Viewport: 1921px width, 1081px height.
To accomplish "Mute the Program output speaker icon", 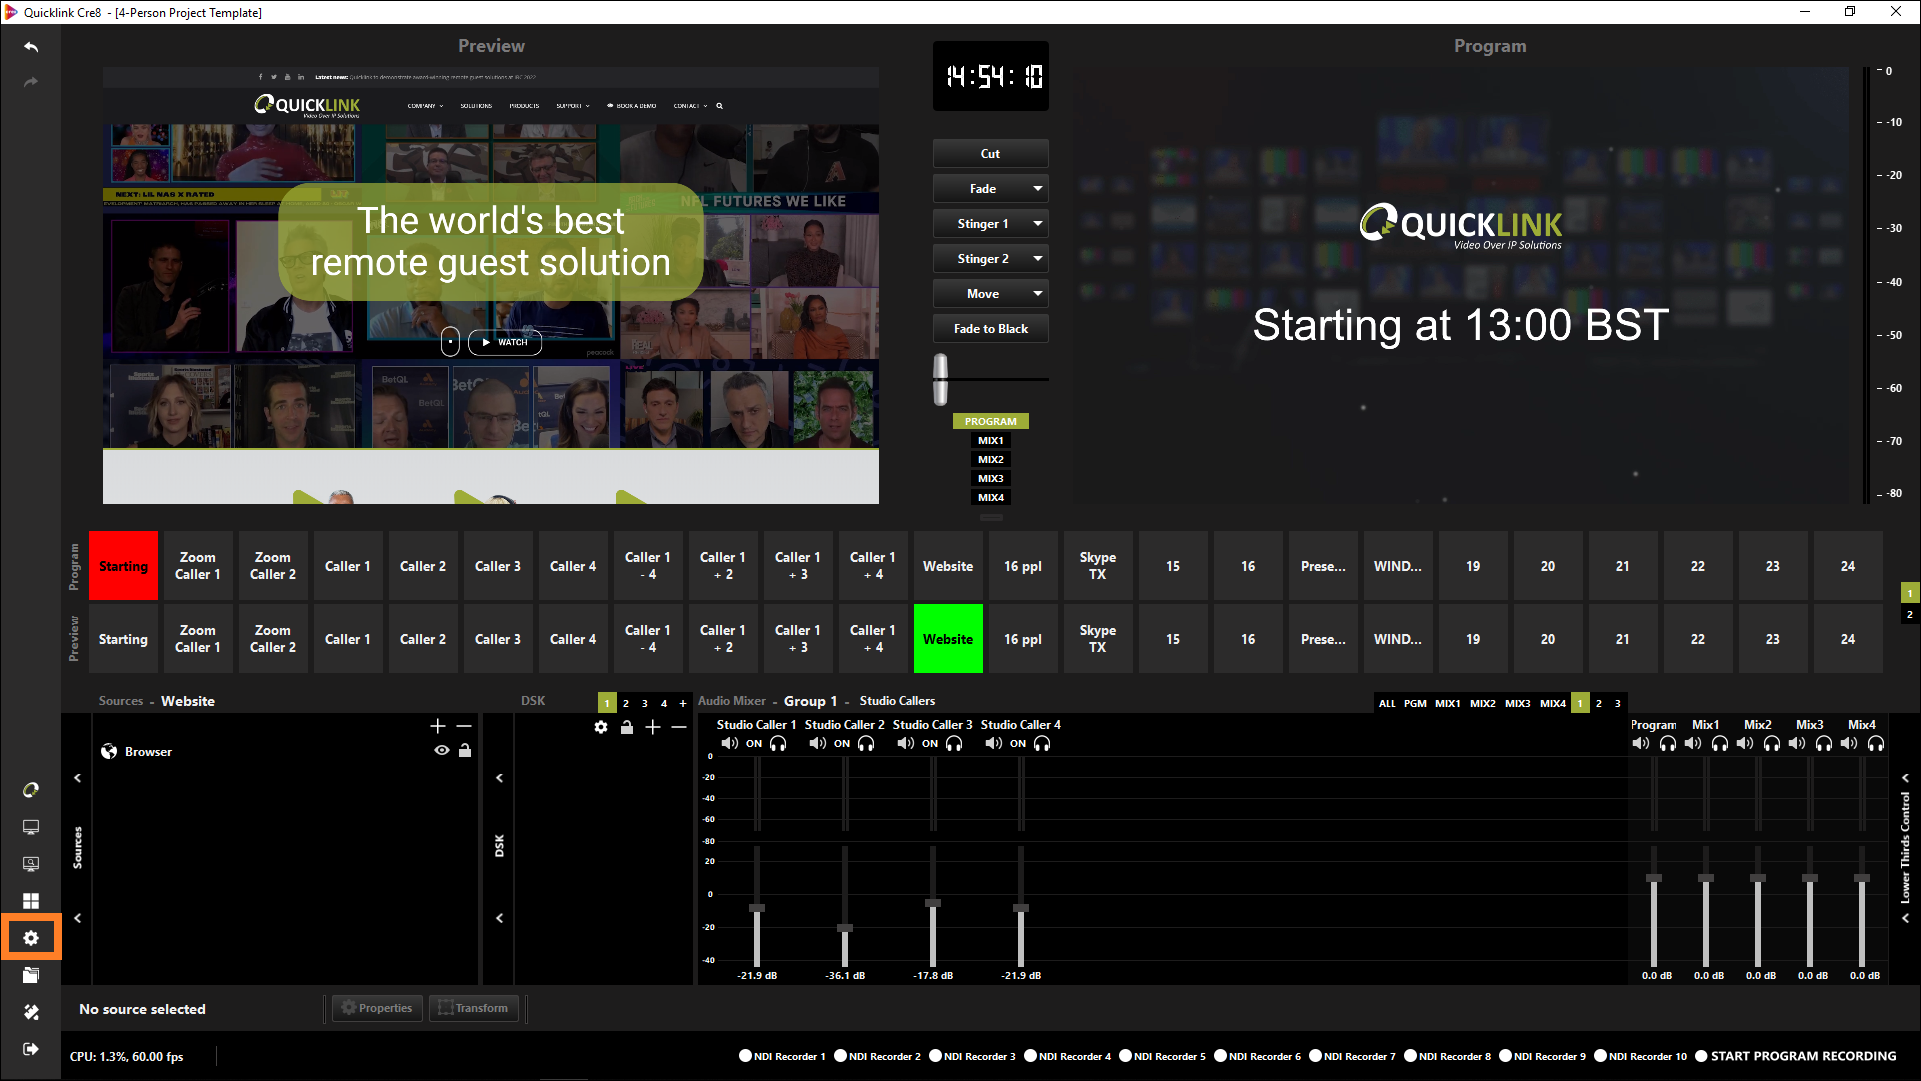I will tap(1640, 744).
